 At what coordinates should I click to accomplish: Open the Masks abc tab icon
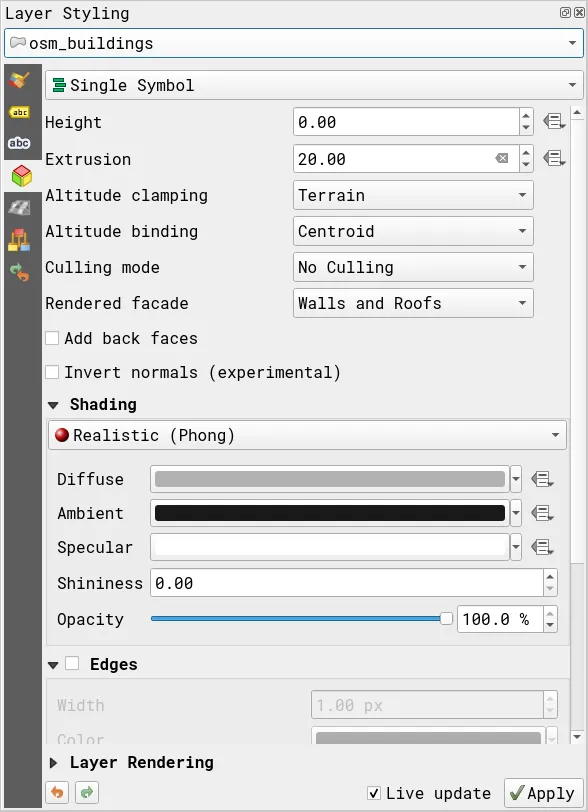19,143
